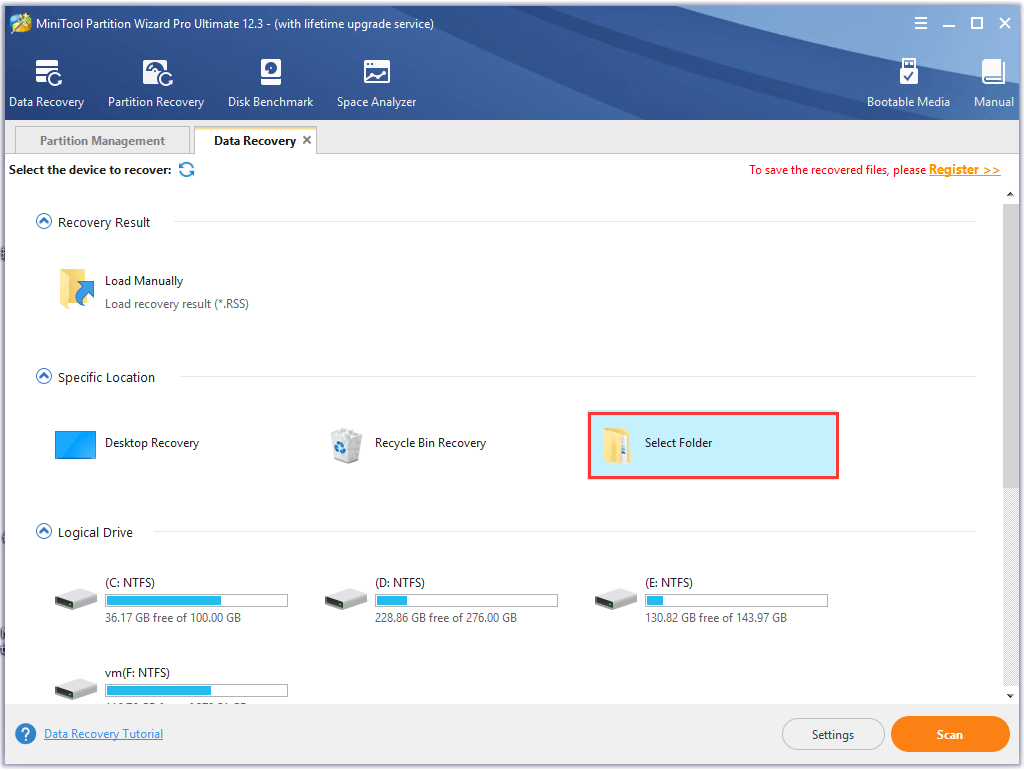Viewport: 1024px width, 771px height.
Task: Select the vm F: NTFS drive icon
Action: tap(76, 689)
